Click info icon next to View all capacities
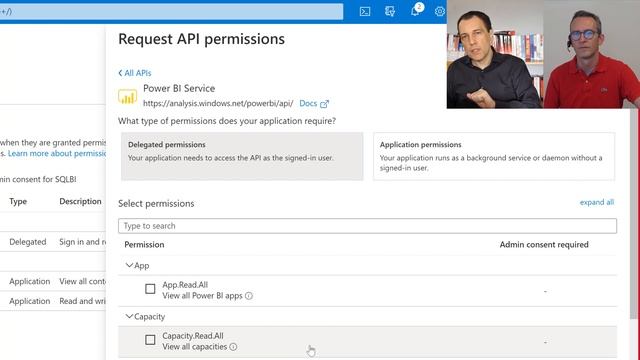Screen dimensions: 640x360 (x=233, y=347)
